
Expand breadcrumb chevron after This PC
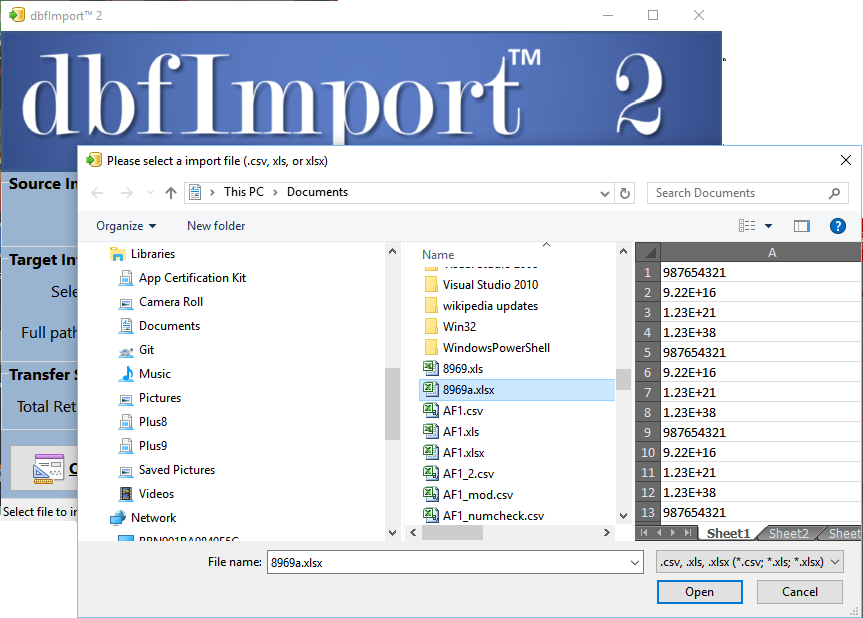click(x=275, y=193)
